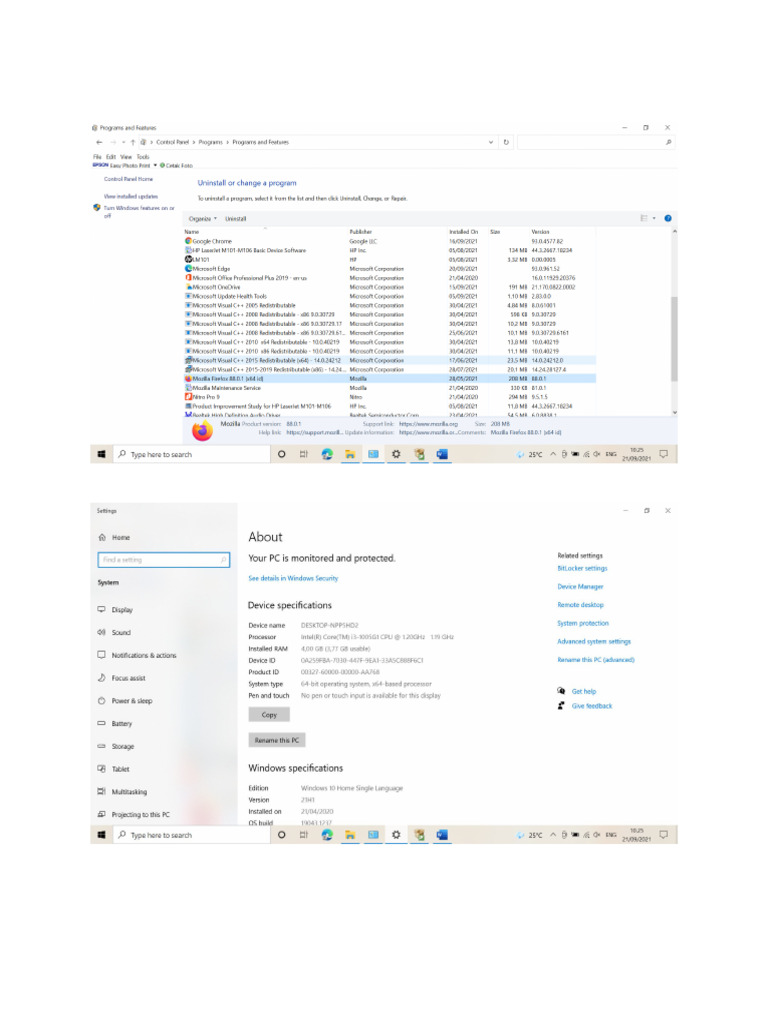
Task: Select Storage in the Settings sidebar
Action: [123, 746]
